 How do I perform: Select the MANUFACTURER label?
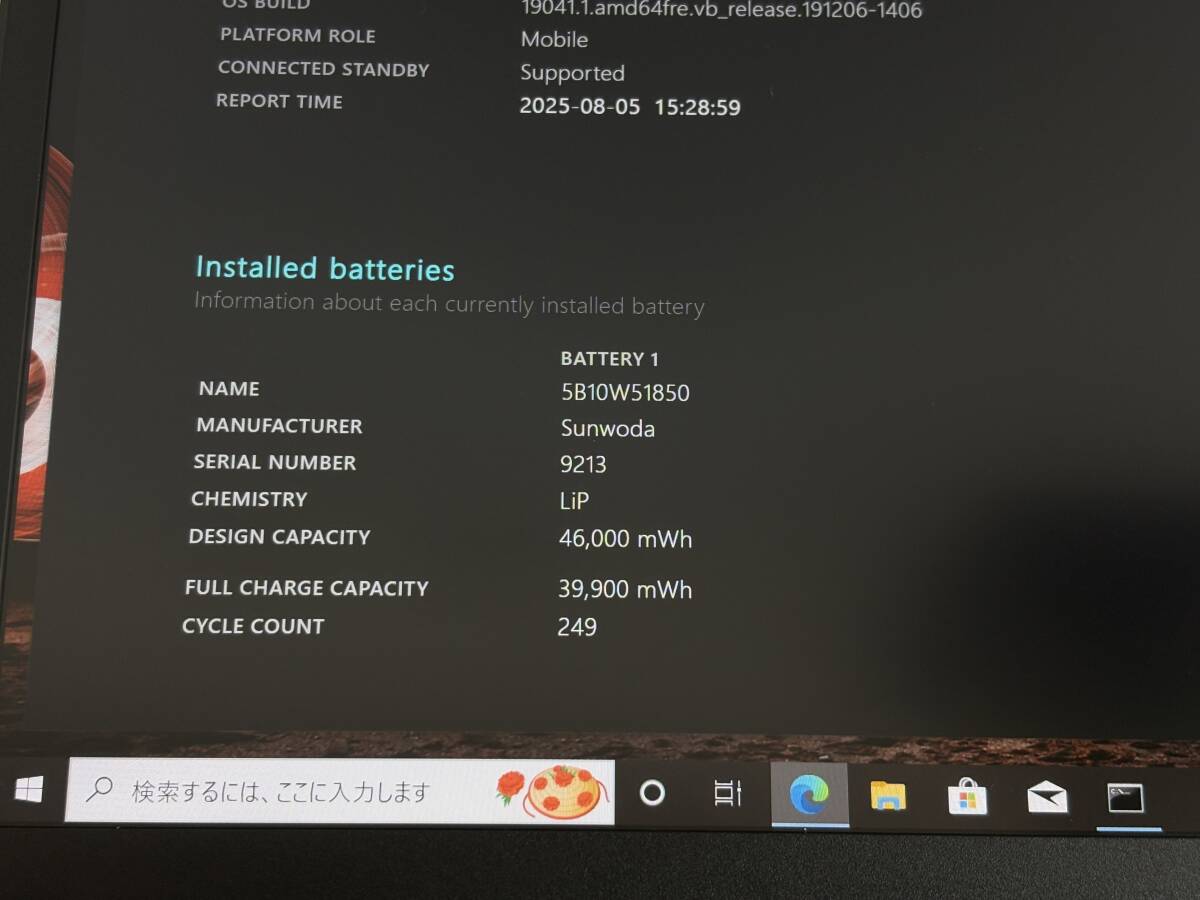click(279, 426)
